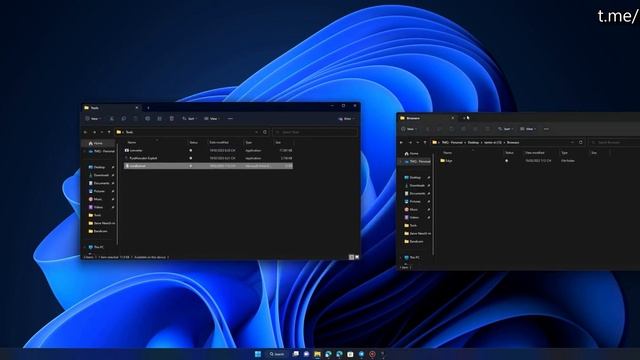Add a new tab in Browsers window
640x360 pixels.
pyautogui.click(x=464, y=118)
